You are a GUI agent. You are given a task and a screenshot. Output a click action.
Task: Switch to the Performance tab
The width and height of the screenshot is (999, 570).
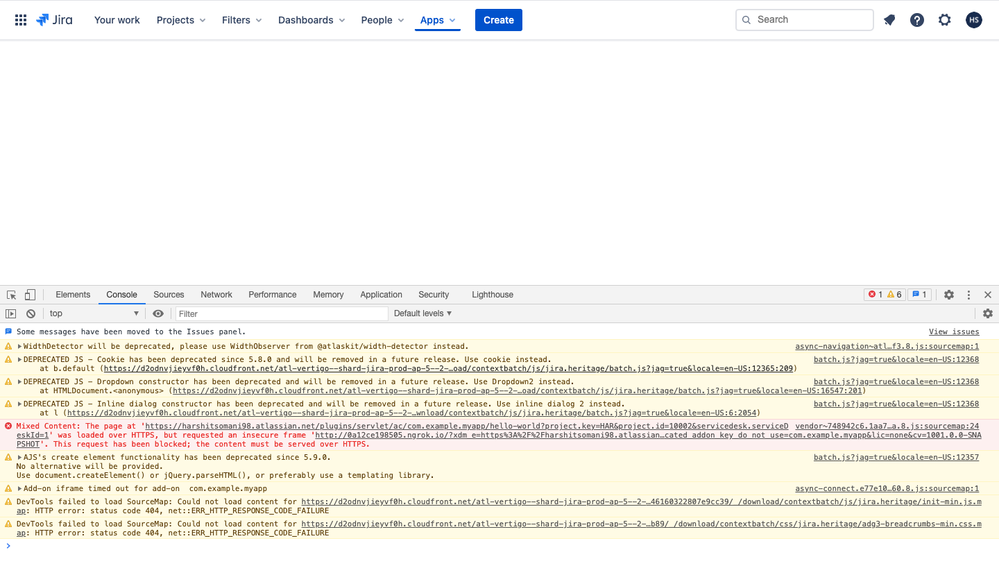coord(272,295)
